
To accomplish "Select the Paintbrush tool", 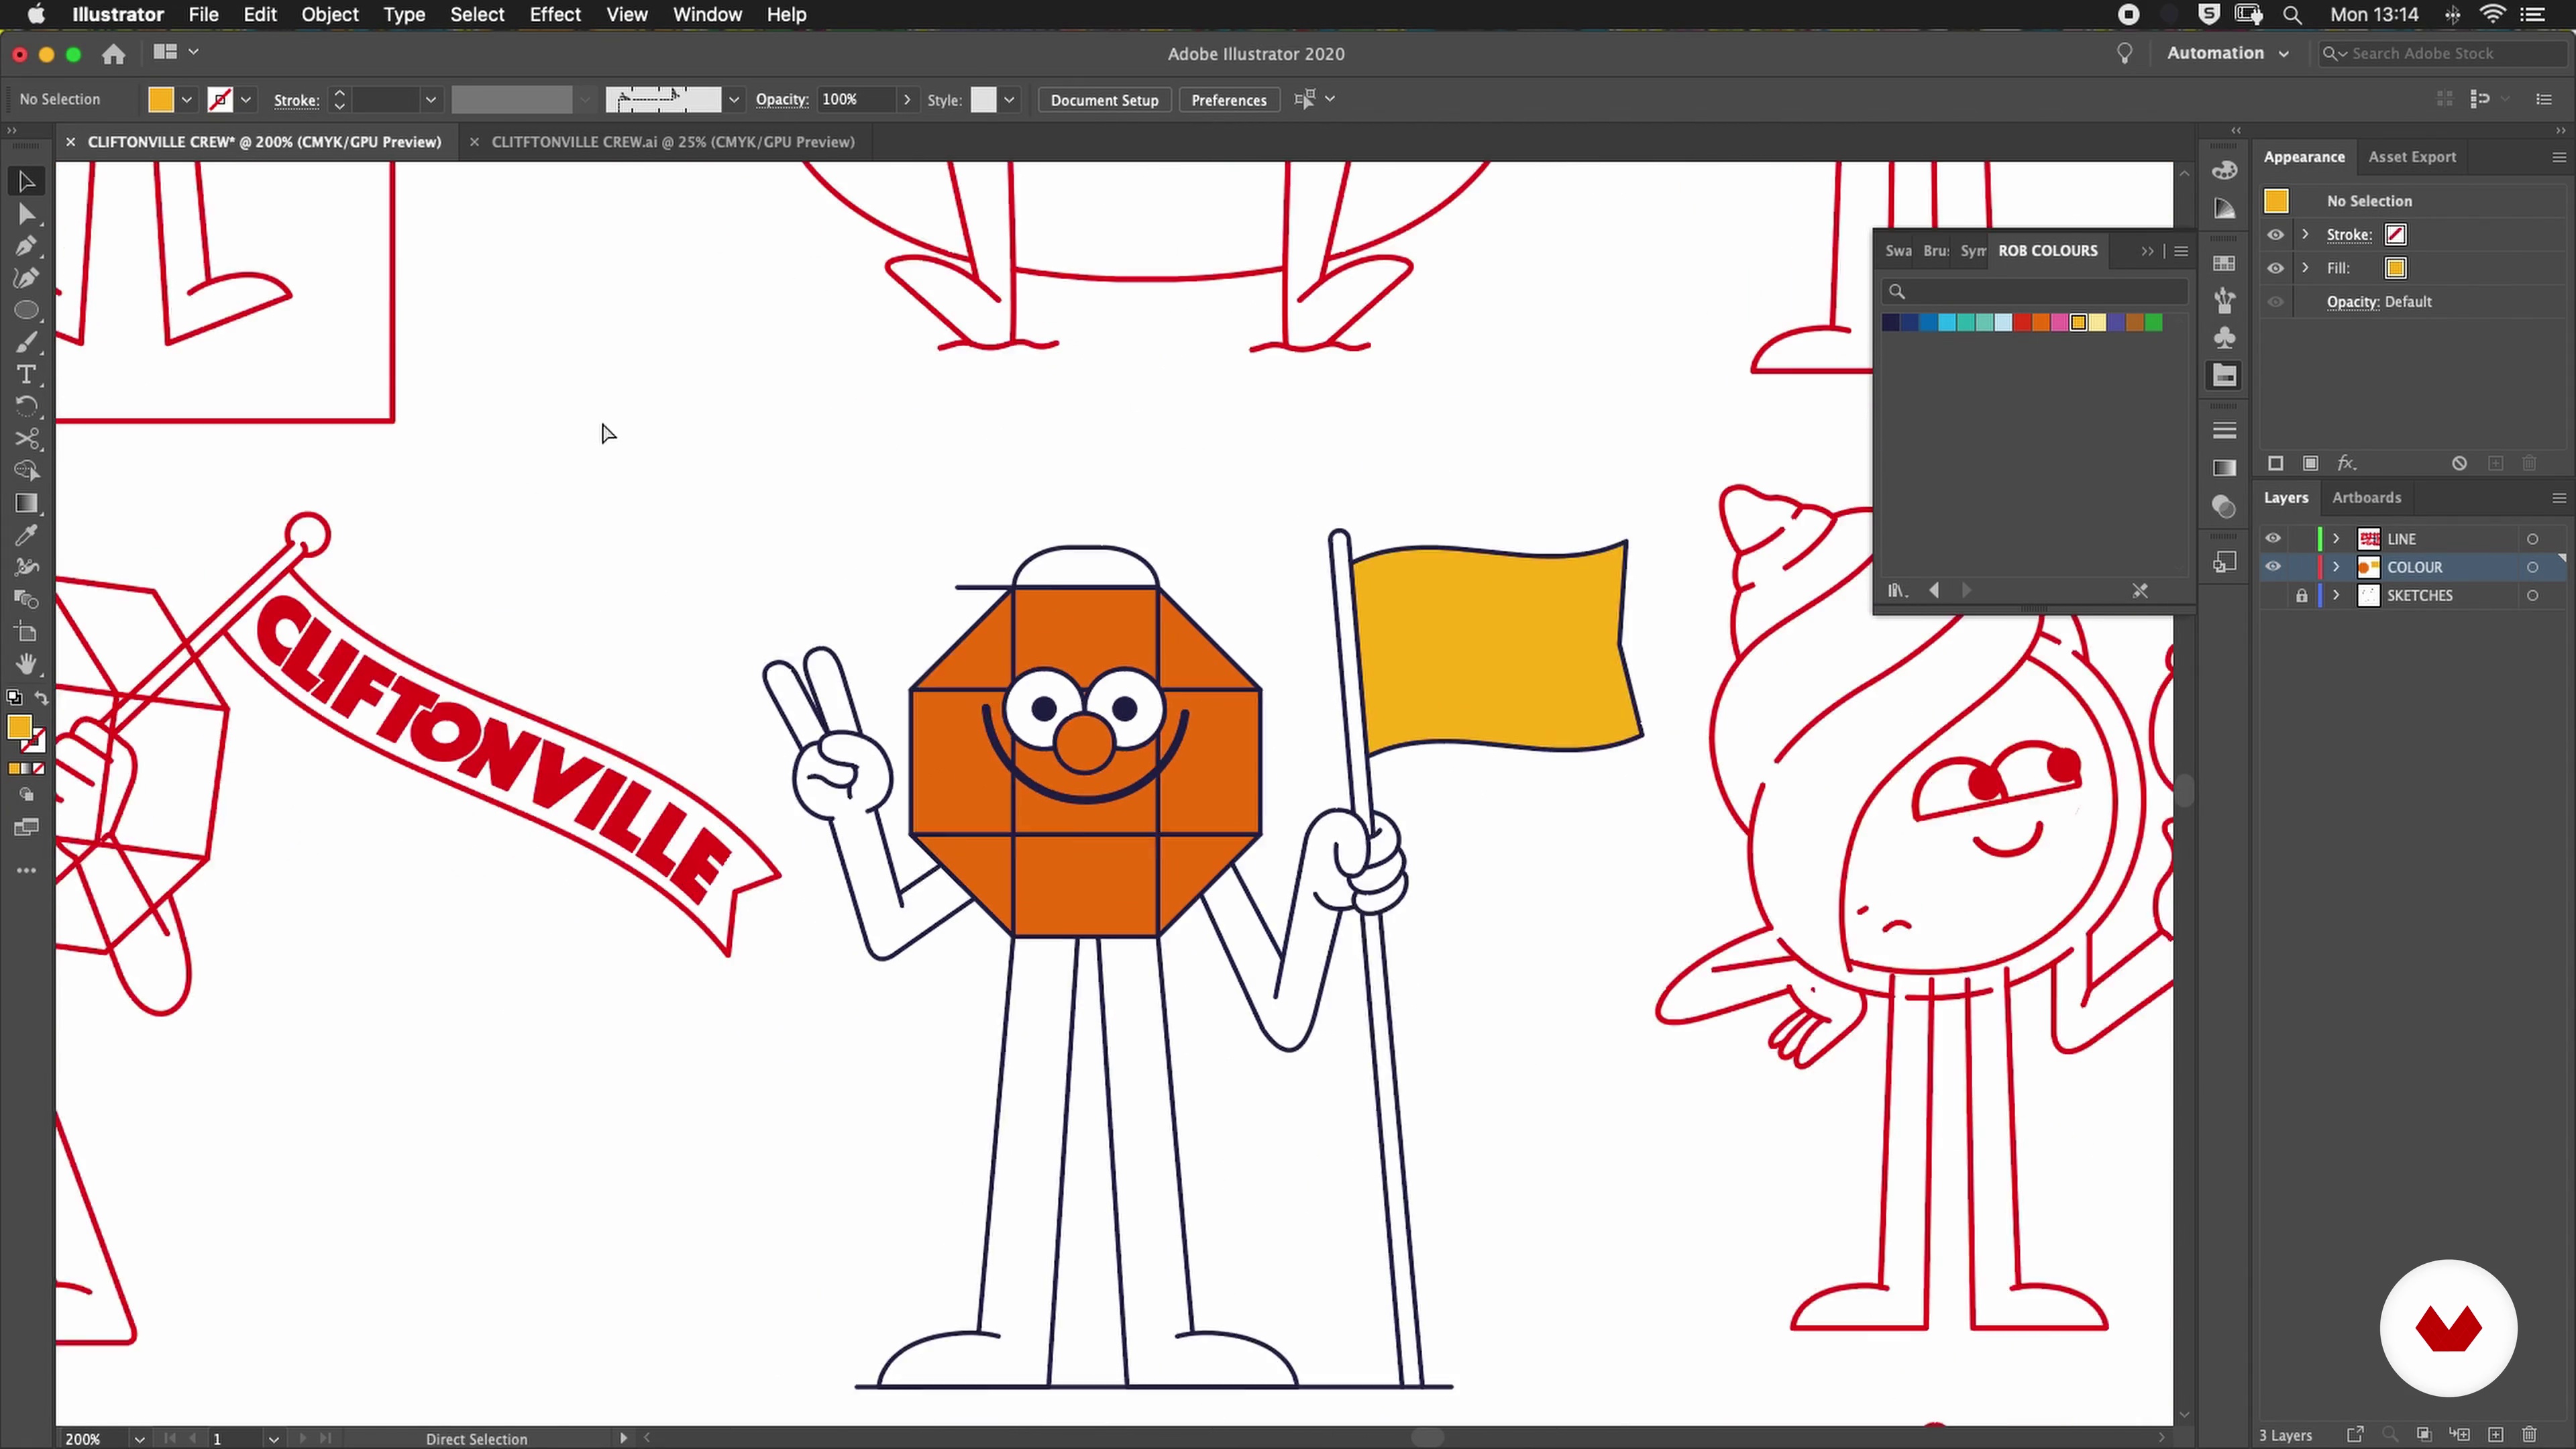I will [27, 343].
